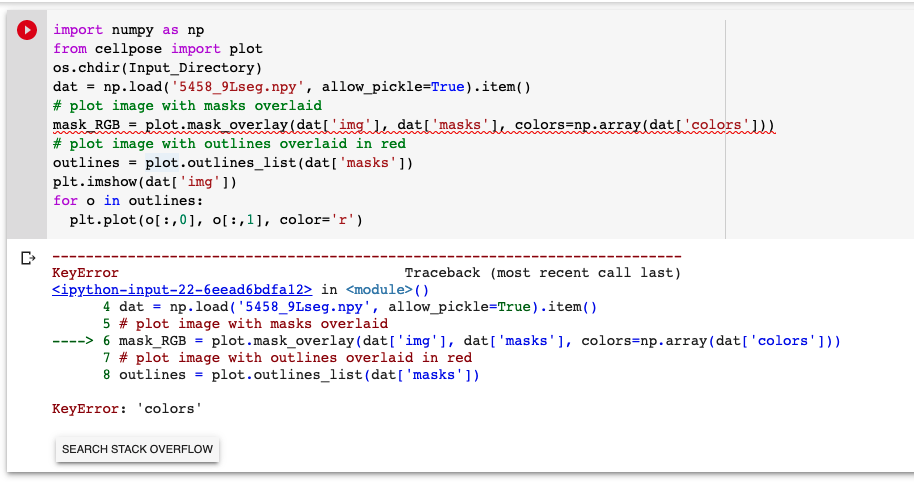Click the line "plt.imshow(dat['img'])"
Image resolution: width=914 pixels, height=482 pixels.
[145, 182]
